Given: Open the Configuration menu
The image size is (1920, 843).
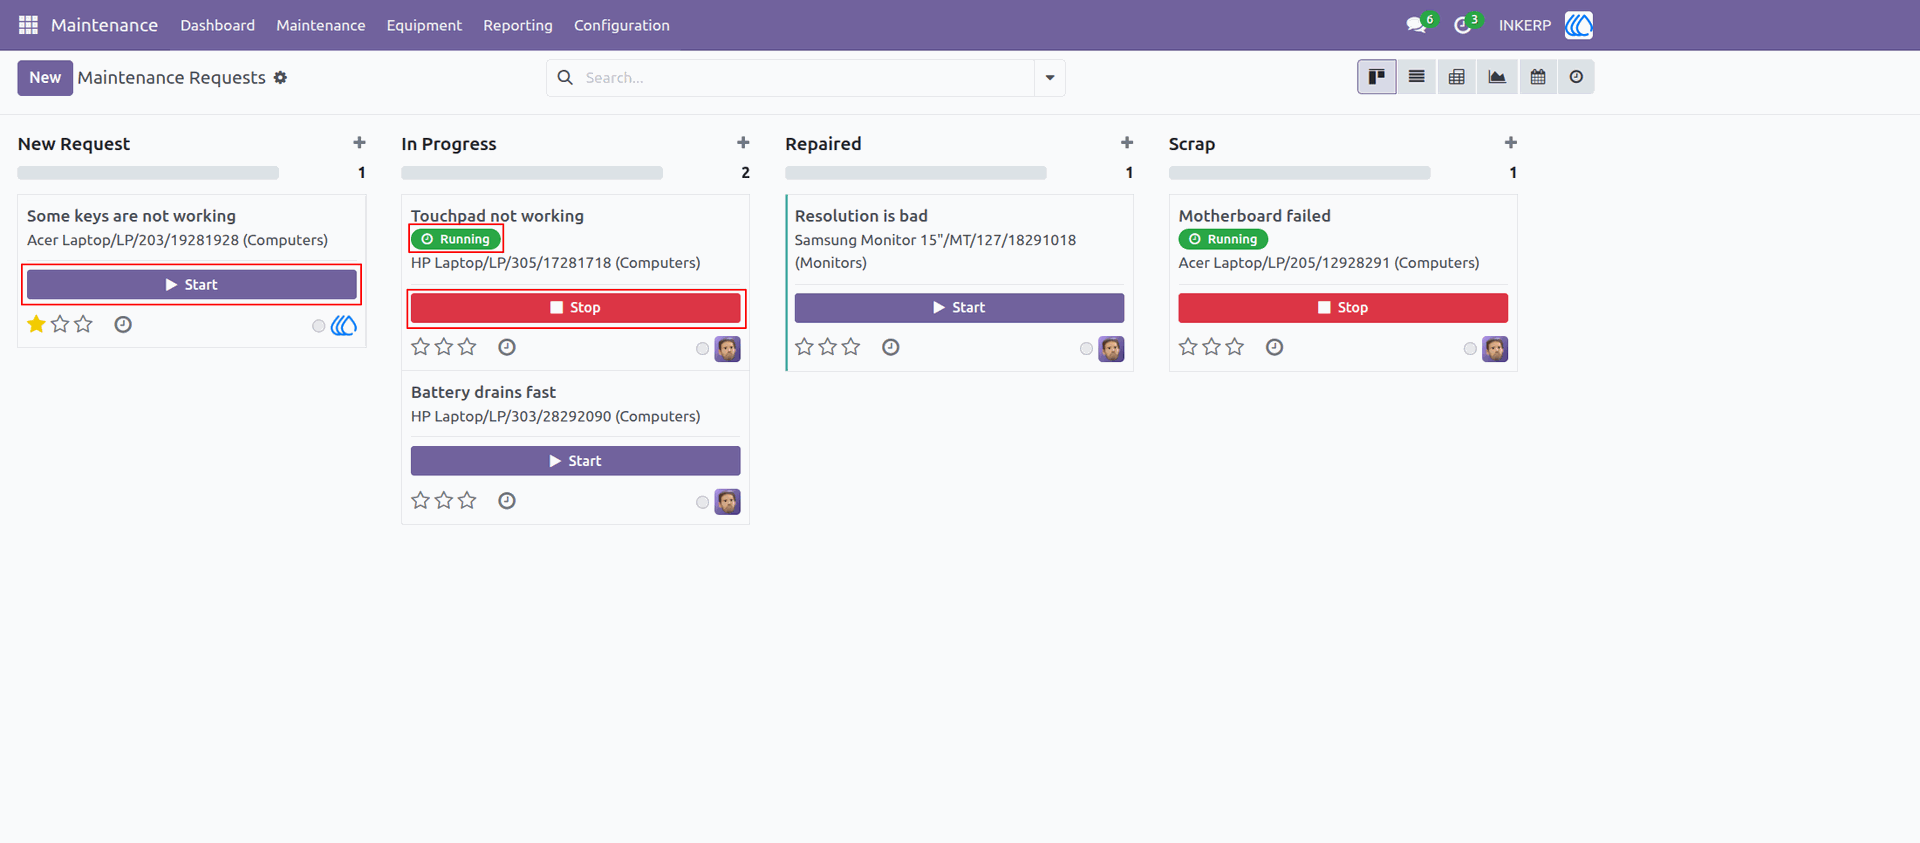Looking at the screenshot, I should tap(622, 25).
